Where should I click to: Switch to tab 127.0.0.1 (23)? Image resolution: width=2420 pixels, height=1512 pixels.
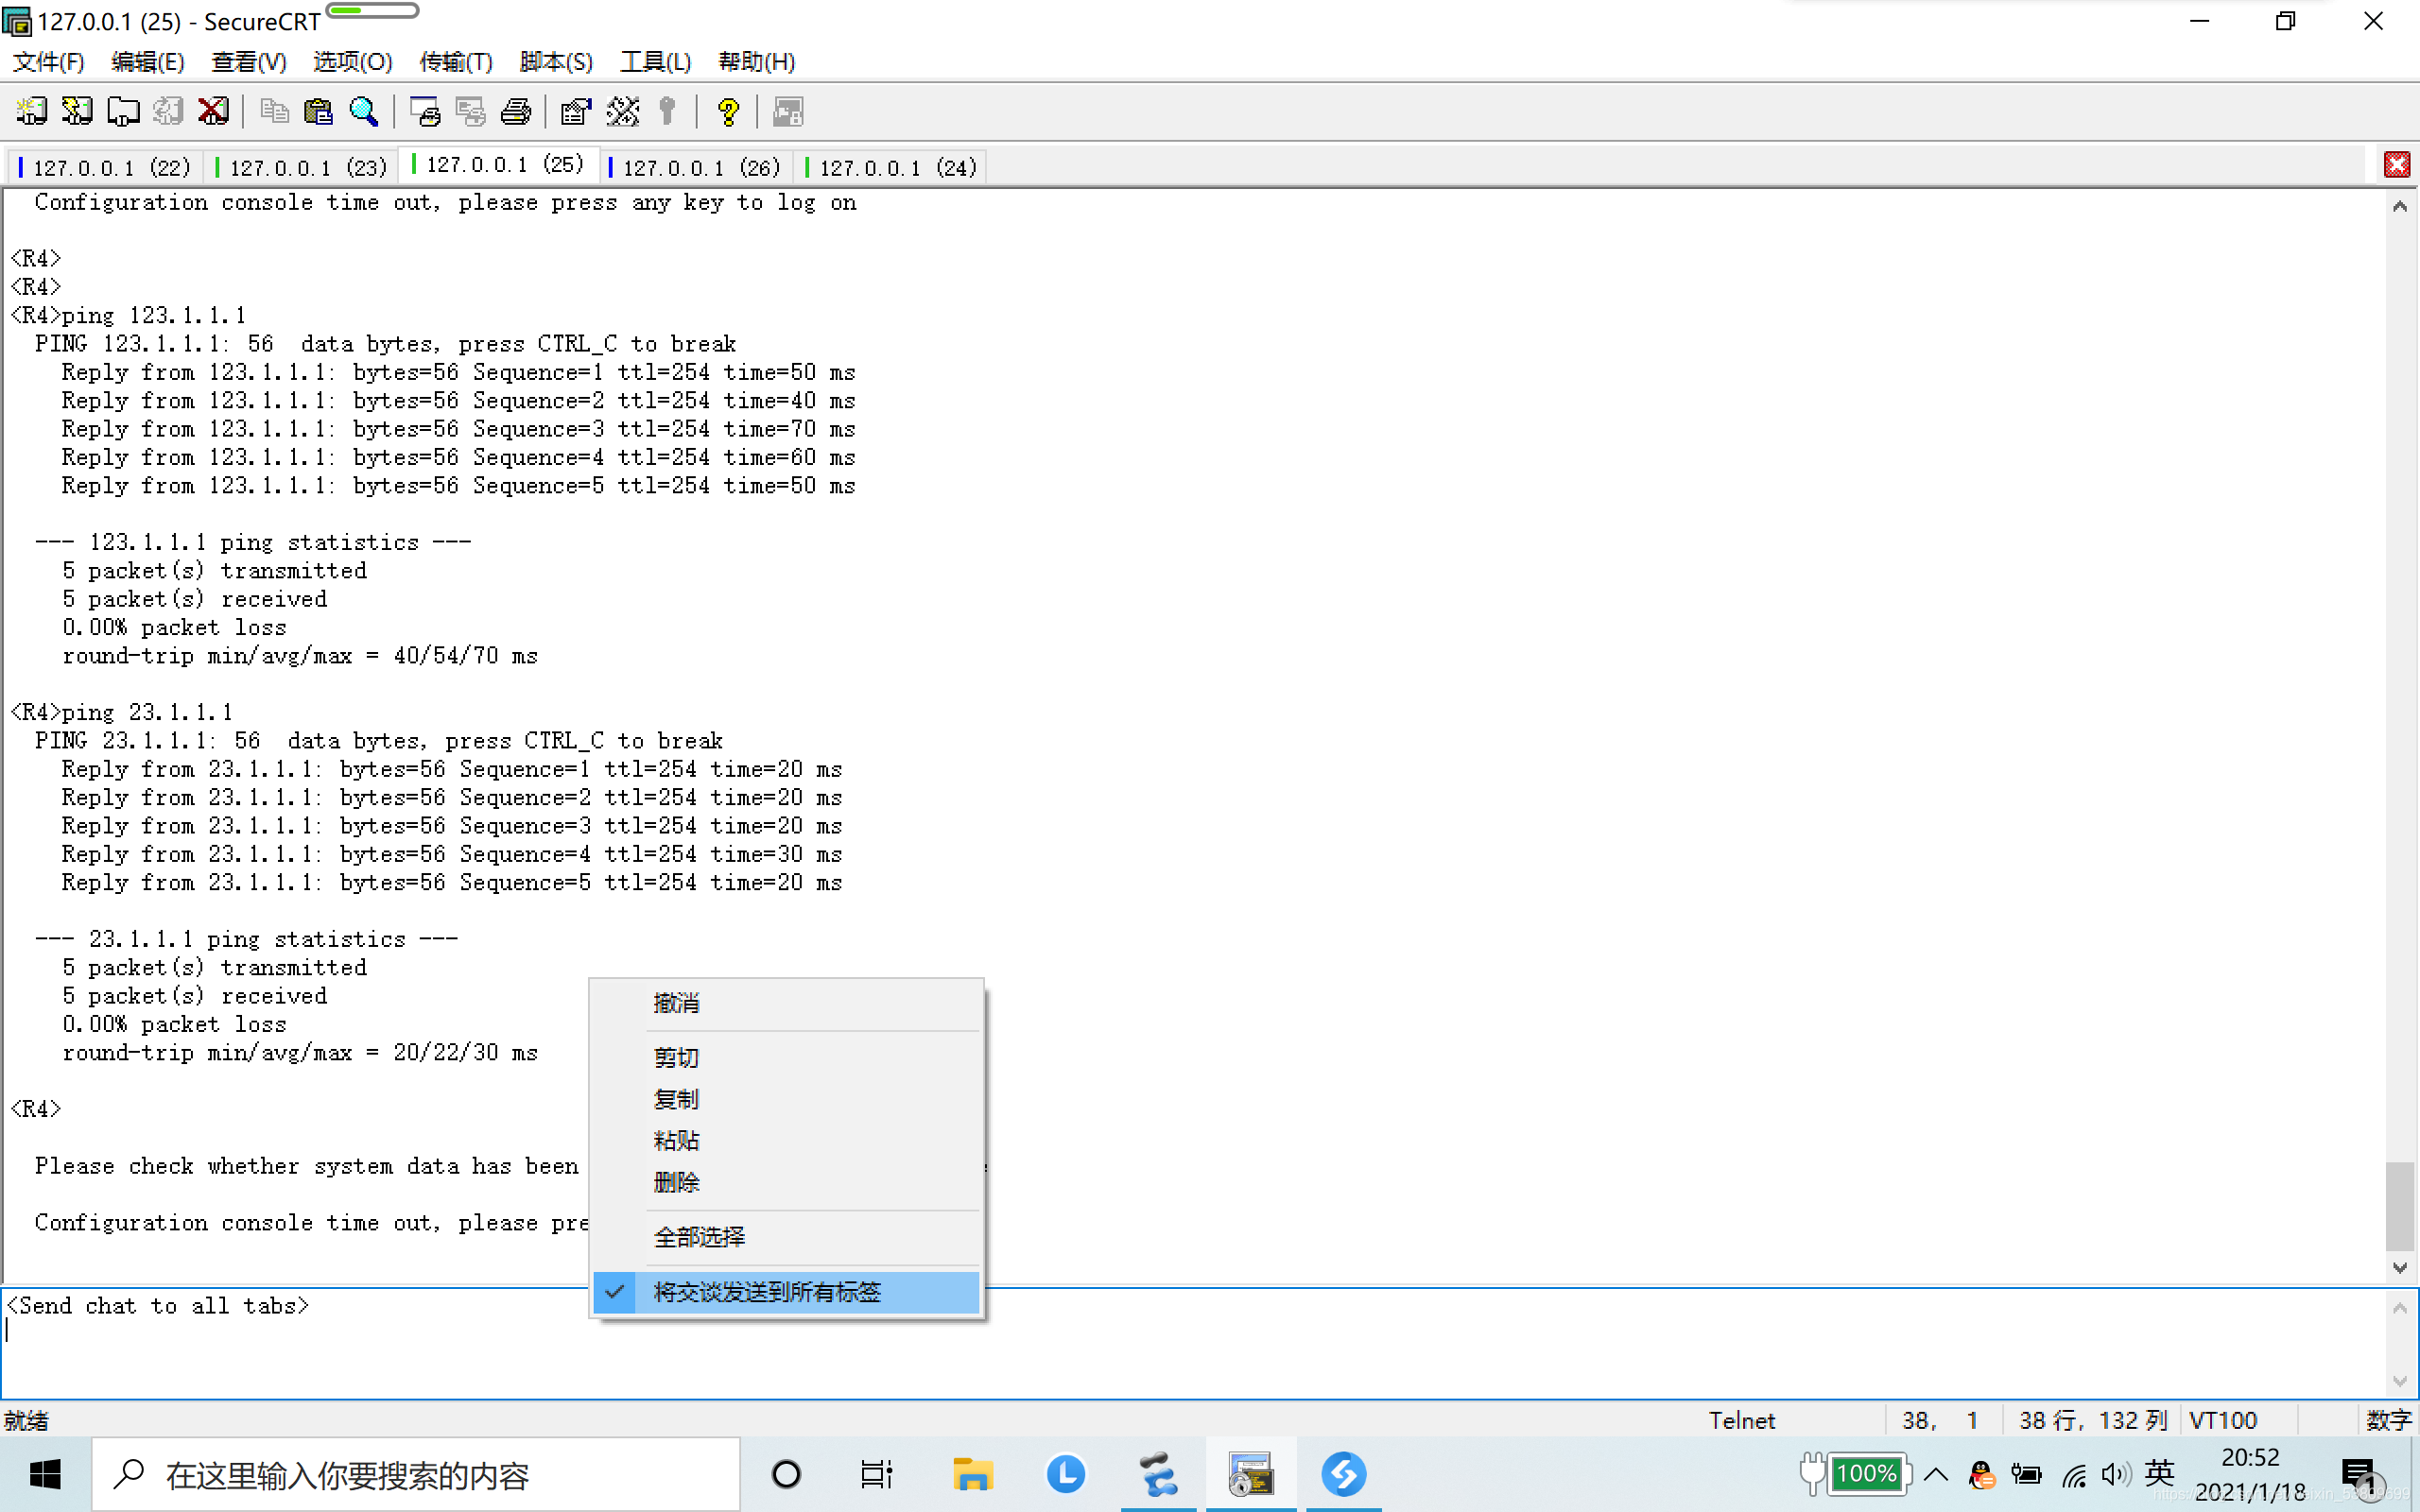pos(301,167)
